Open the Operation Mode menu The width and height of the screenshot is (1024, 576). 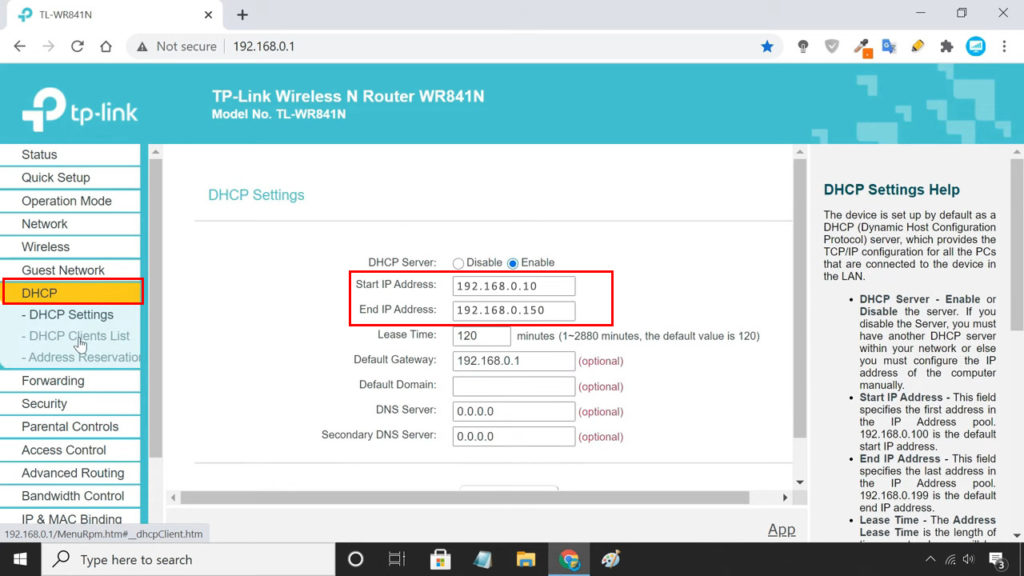click(70, 201)
